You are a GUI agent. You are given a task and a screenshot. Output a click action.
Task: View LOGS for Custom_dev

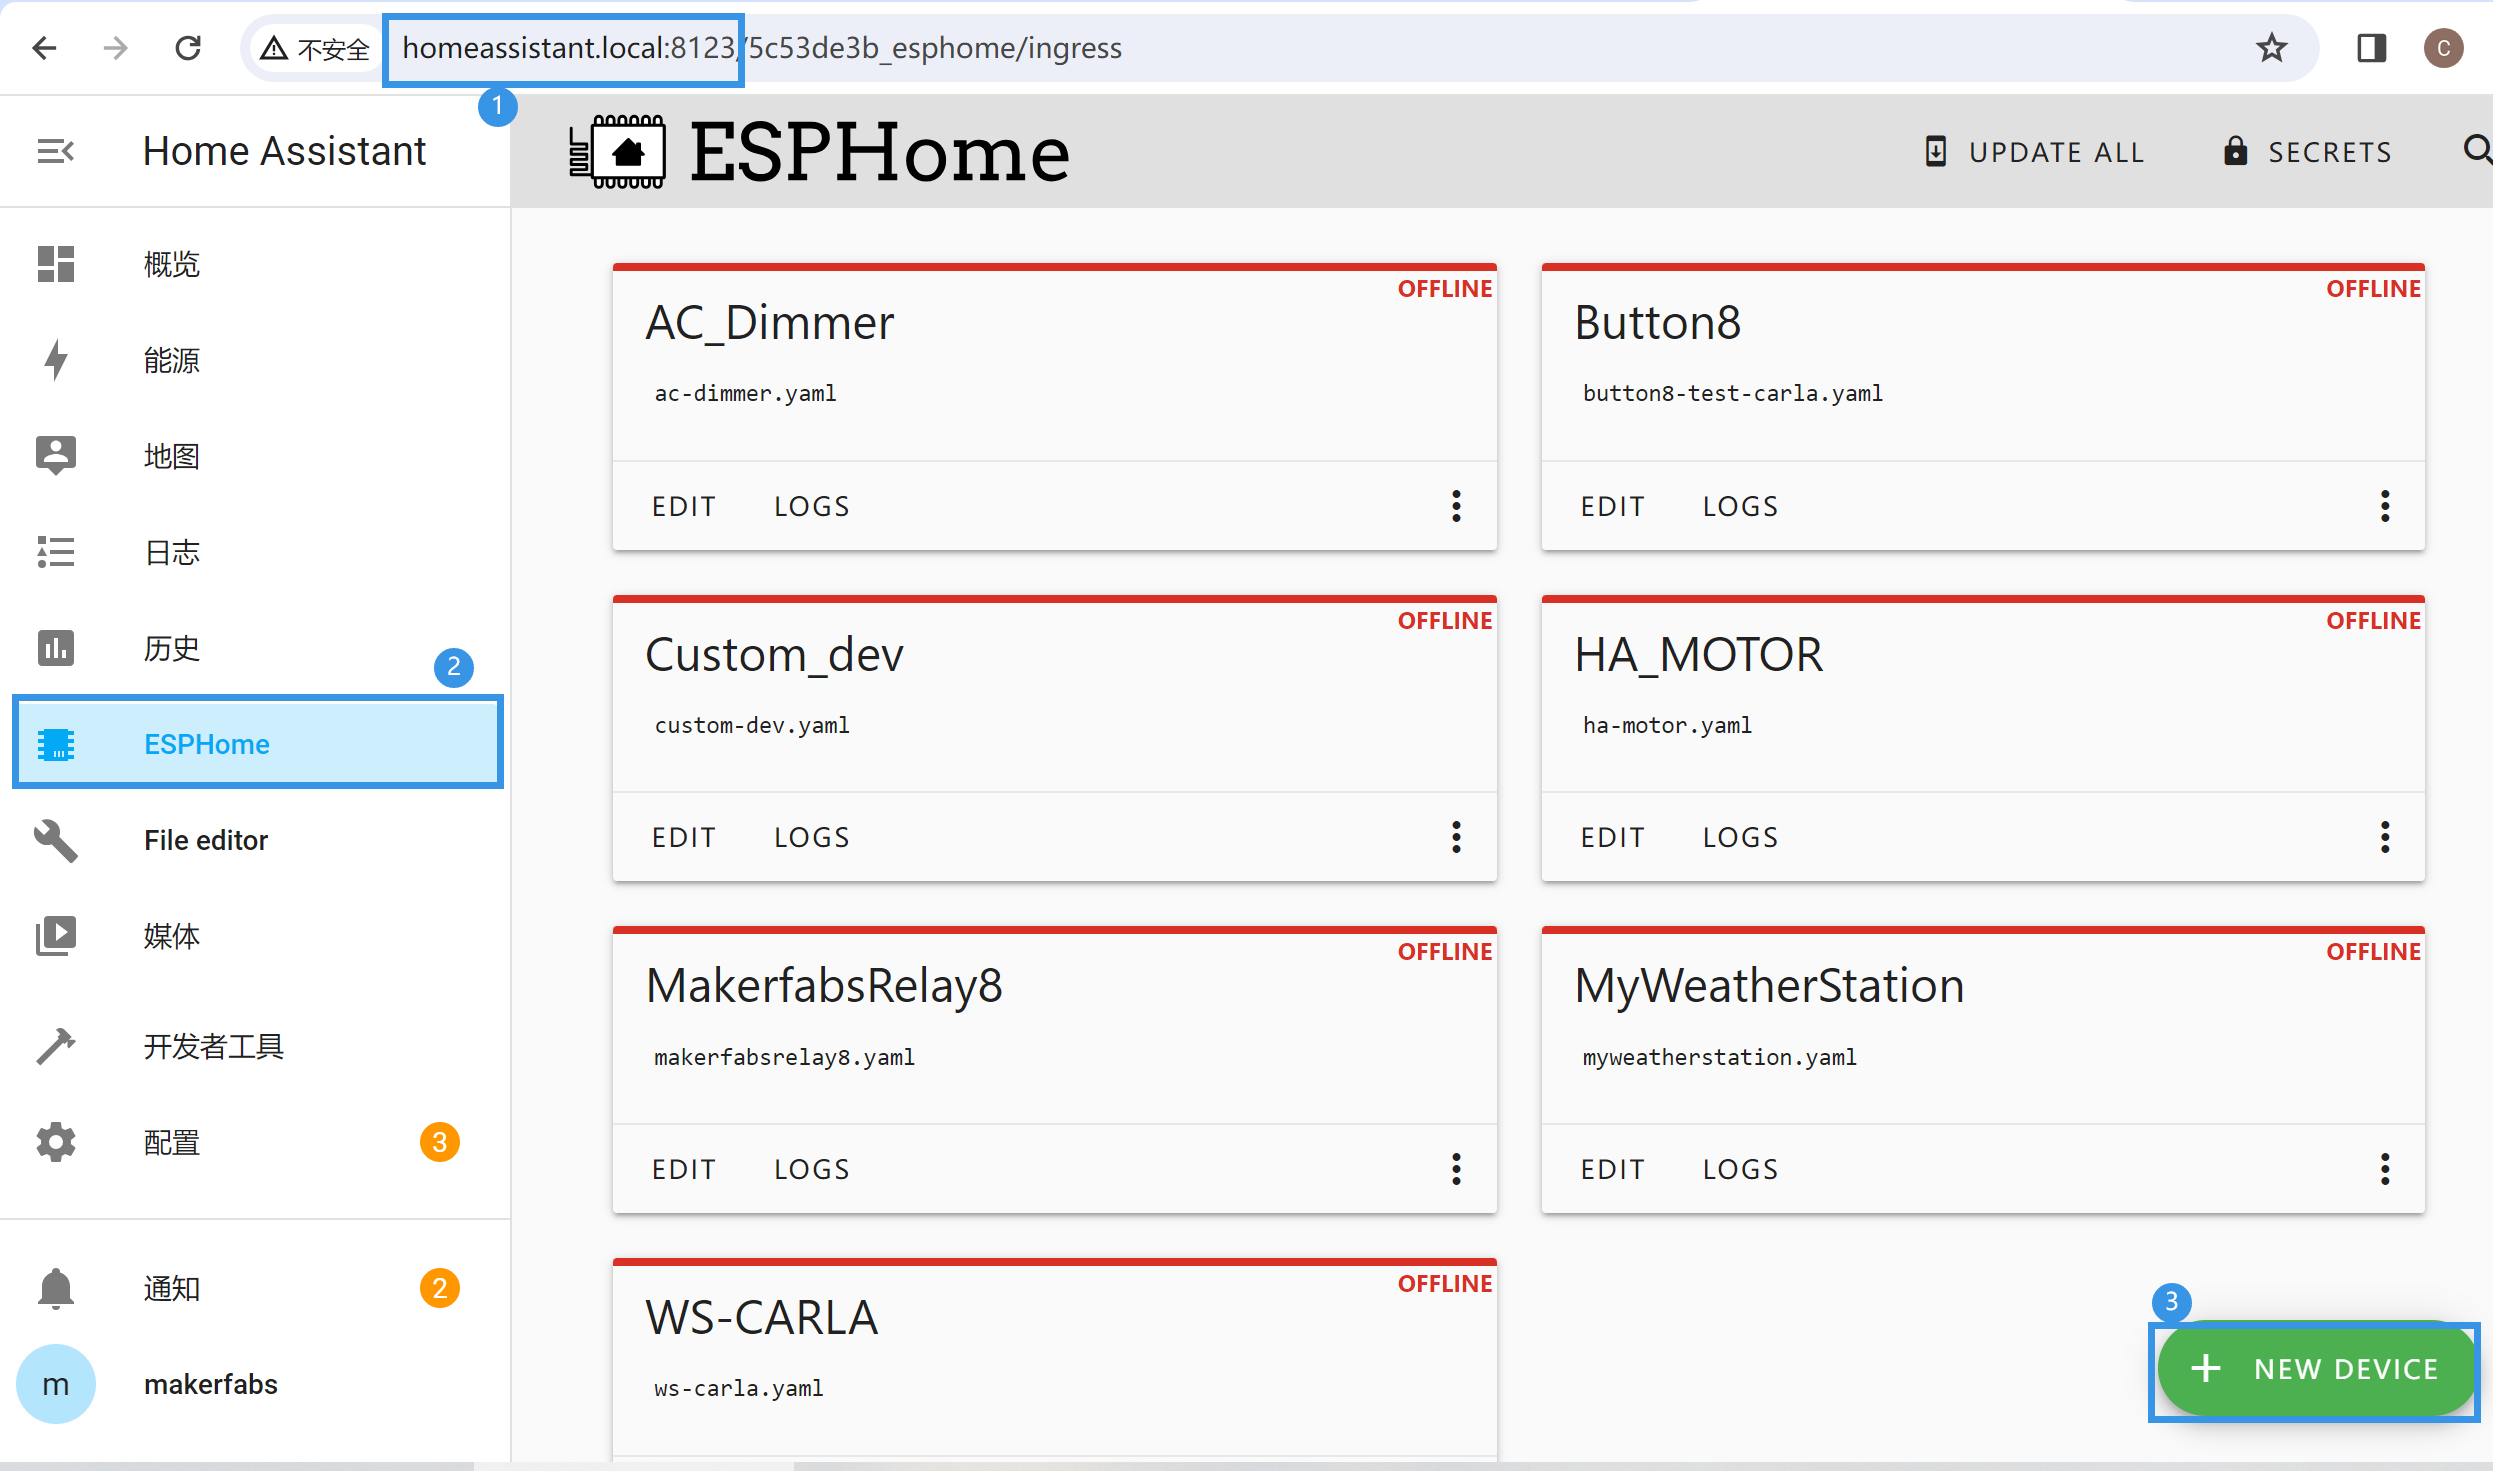coord(812,837)
